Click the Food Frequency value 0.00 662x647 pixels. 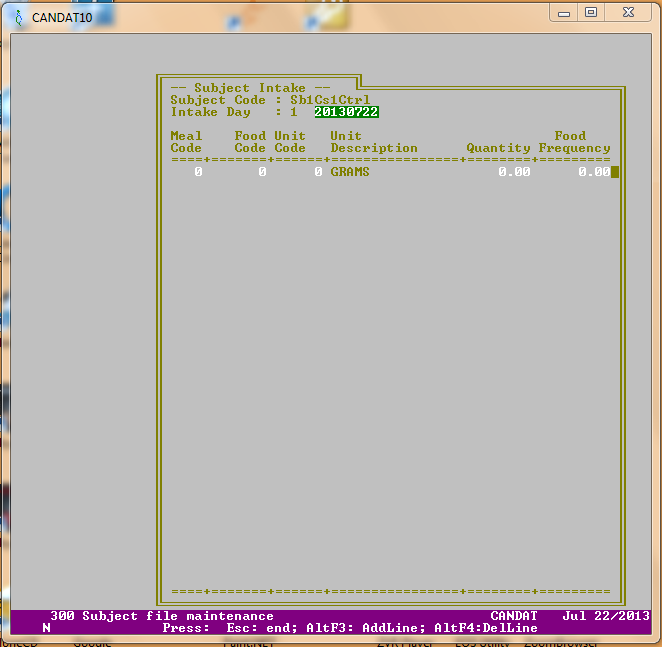(593, 172)
